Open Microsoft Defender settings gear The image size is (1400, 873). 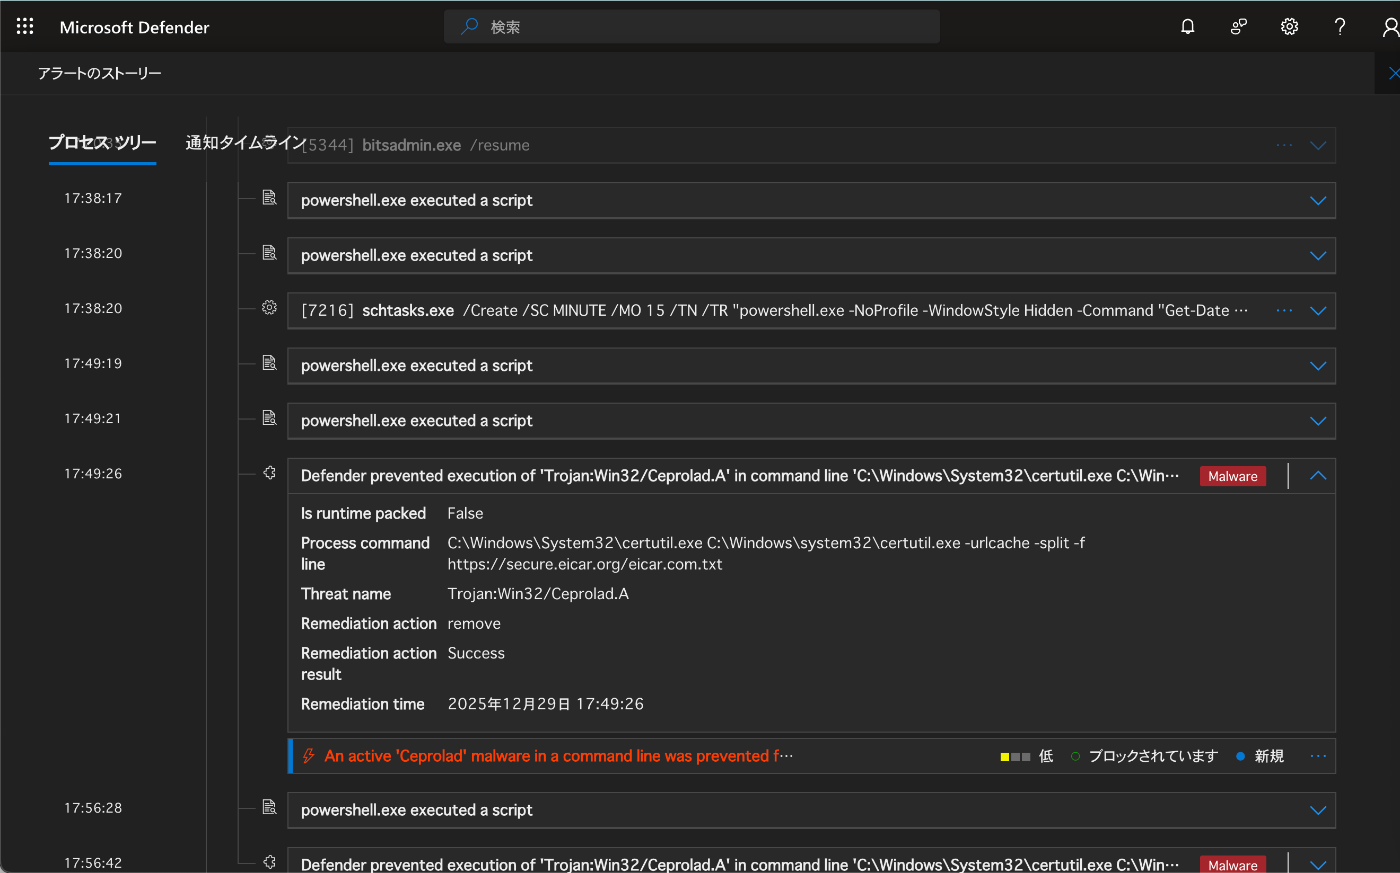click(1289, 26)
